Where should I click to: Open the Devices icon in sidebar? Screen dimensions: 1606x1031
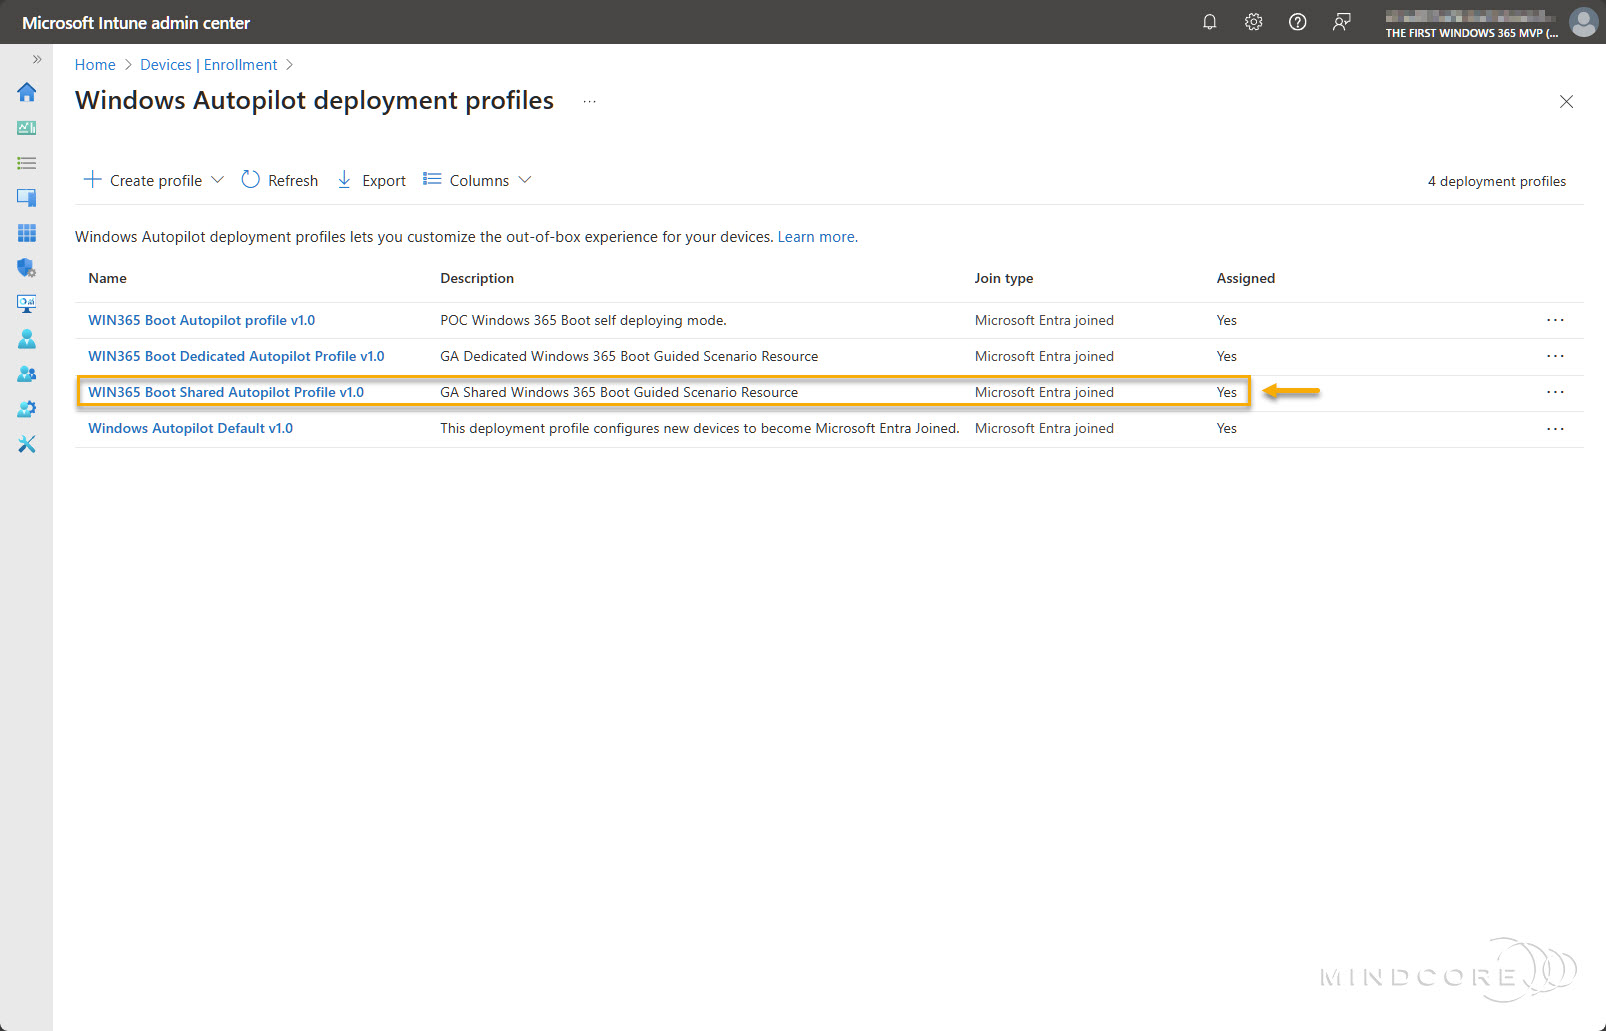[x=27, y=198]
